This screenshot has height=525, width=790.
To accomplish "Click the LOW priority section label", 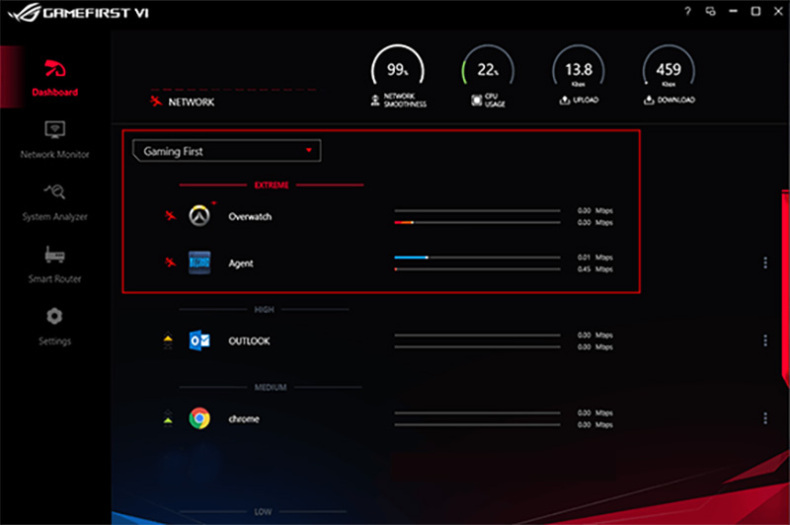I will click(262, 511).
